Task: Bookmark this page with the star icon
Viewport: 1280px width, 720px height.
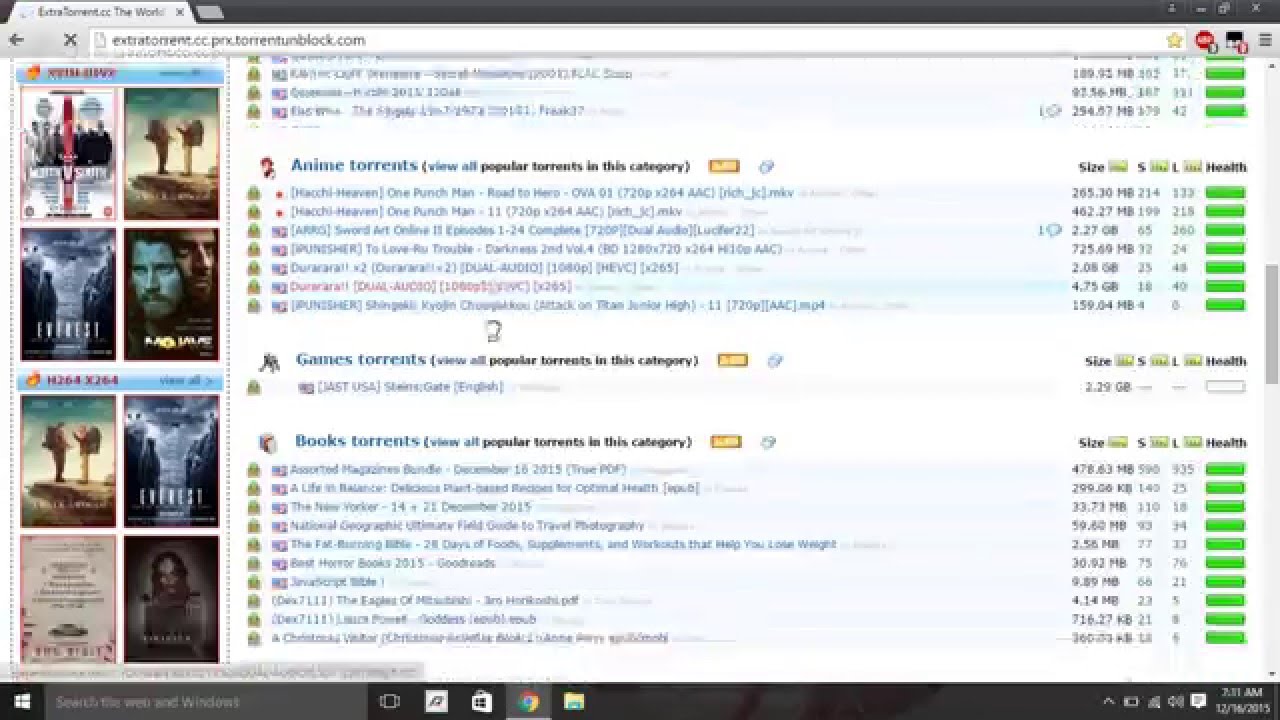Action: point(1175,40)
